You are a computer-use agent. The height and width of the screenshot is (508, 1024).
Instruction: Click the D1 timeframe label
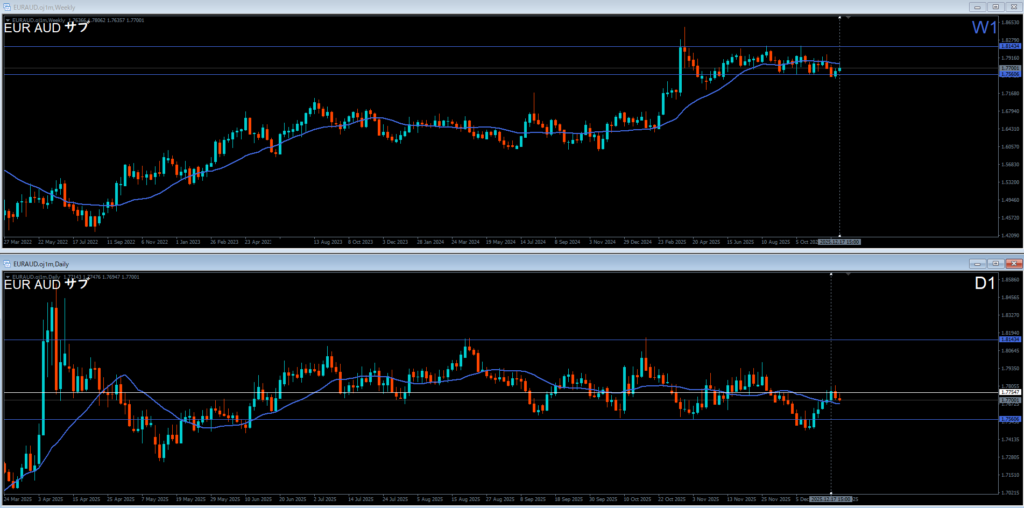coord(985,284)
